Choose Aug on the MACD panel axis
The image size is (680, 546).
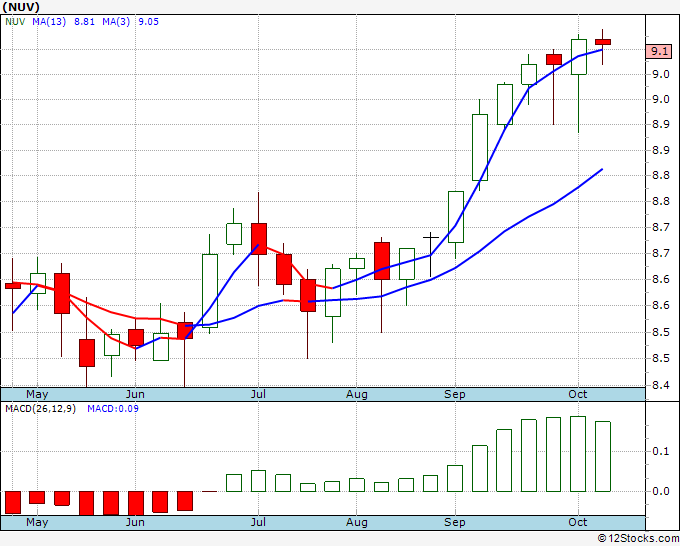356,522
